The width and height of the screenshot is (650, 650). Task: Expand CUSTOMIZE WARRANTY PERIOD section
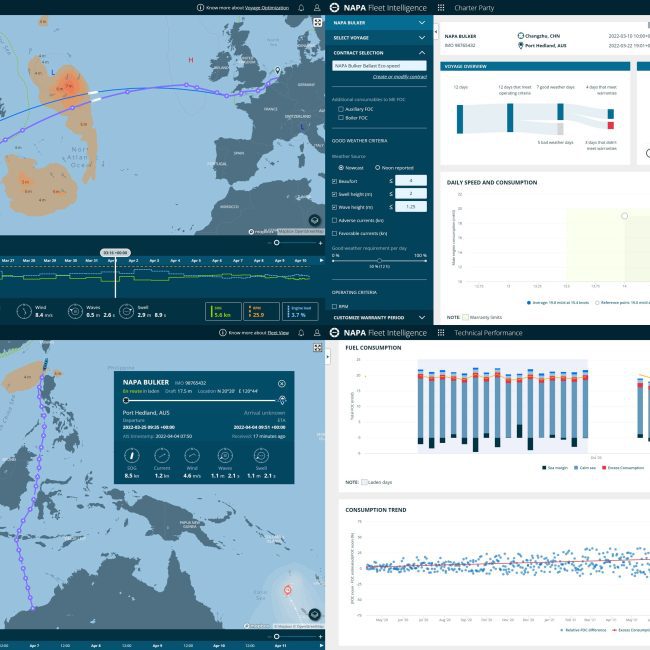click(x=379, y=318)
